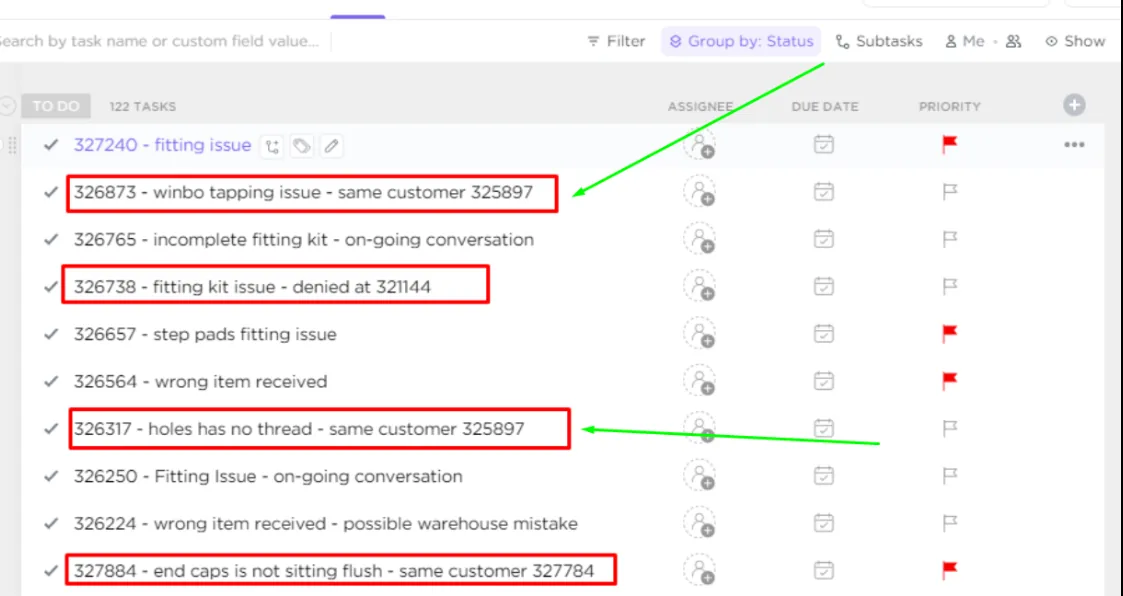The height and width of the screenshot is (596, 1123).
Task: Open the Show options
Action: (x=1075, y=42)
